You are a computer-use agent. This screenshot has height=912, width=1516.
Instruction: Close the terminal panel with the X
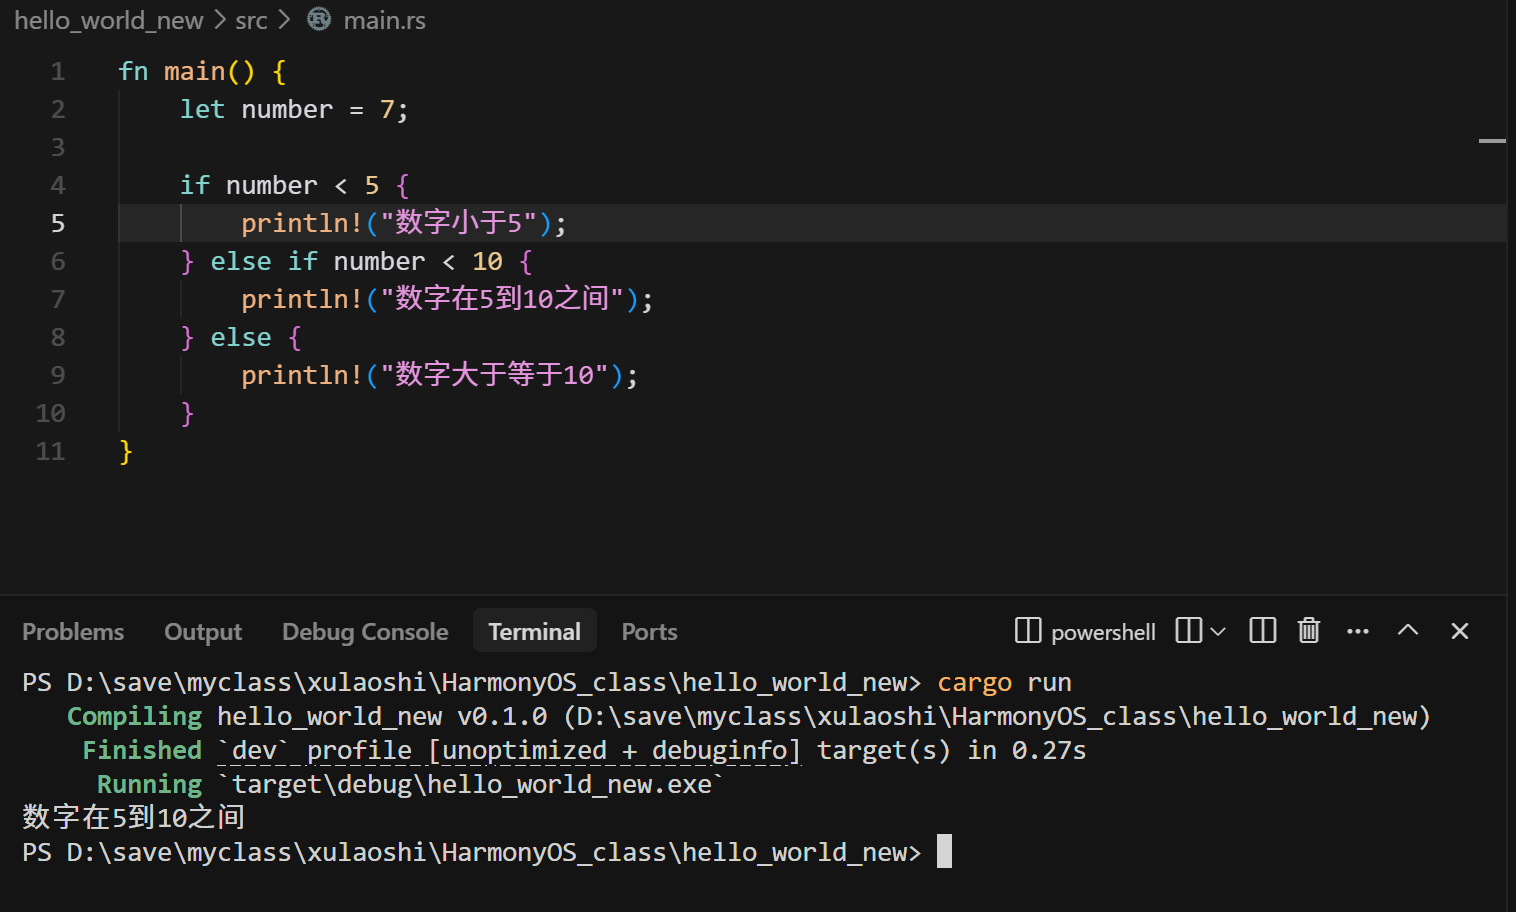click(1460, 630)
